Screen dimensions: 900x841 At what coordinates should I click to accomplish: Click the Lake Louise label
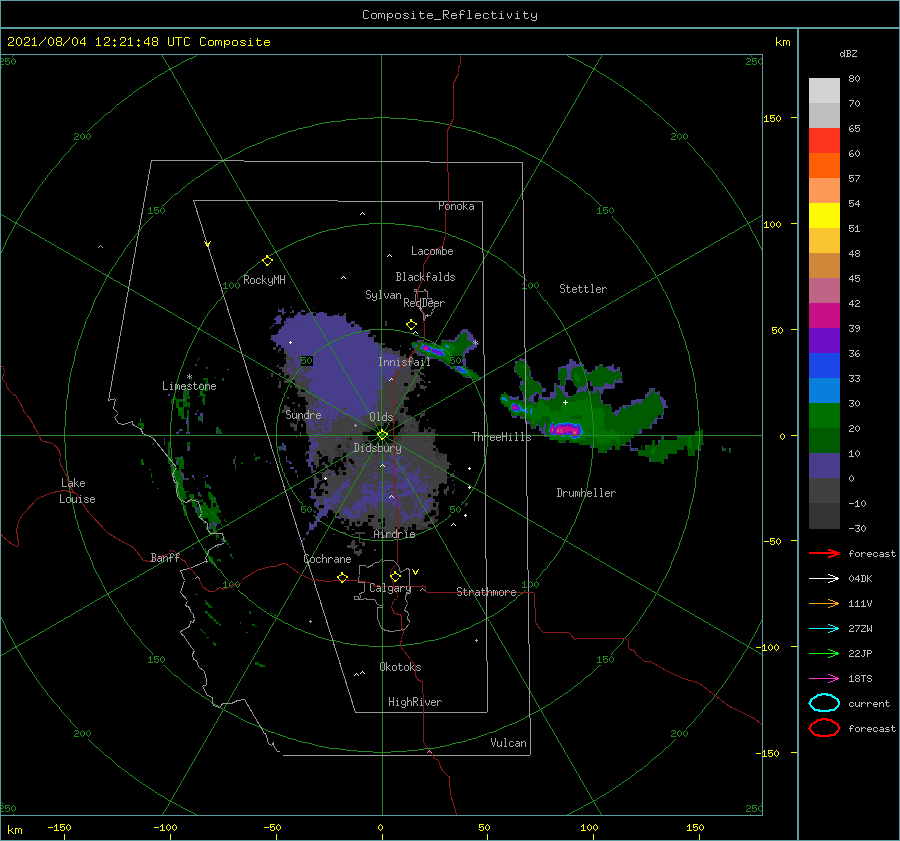click(77, 491)
